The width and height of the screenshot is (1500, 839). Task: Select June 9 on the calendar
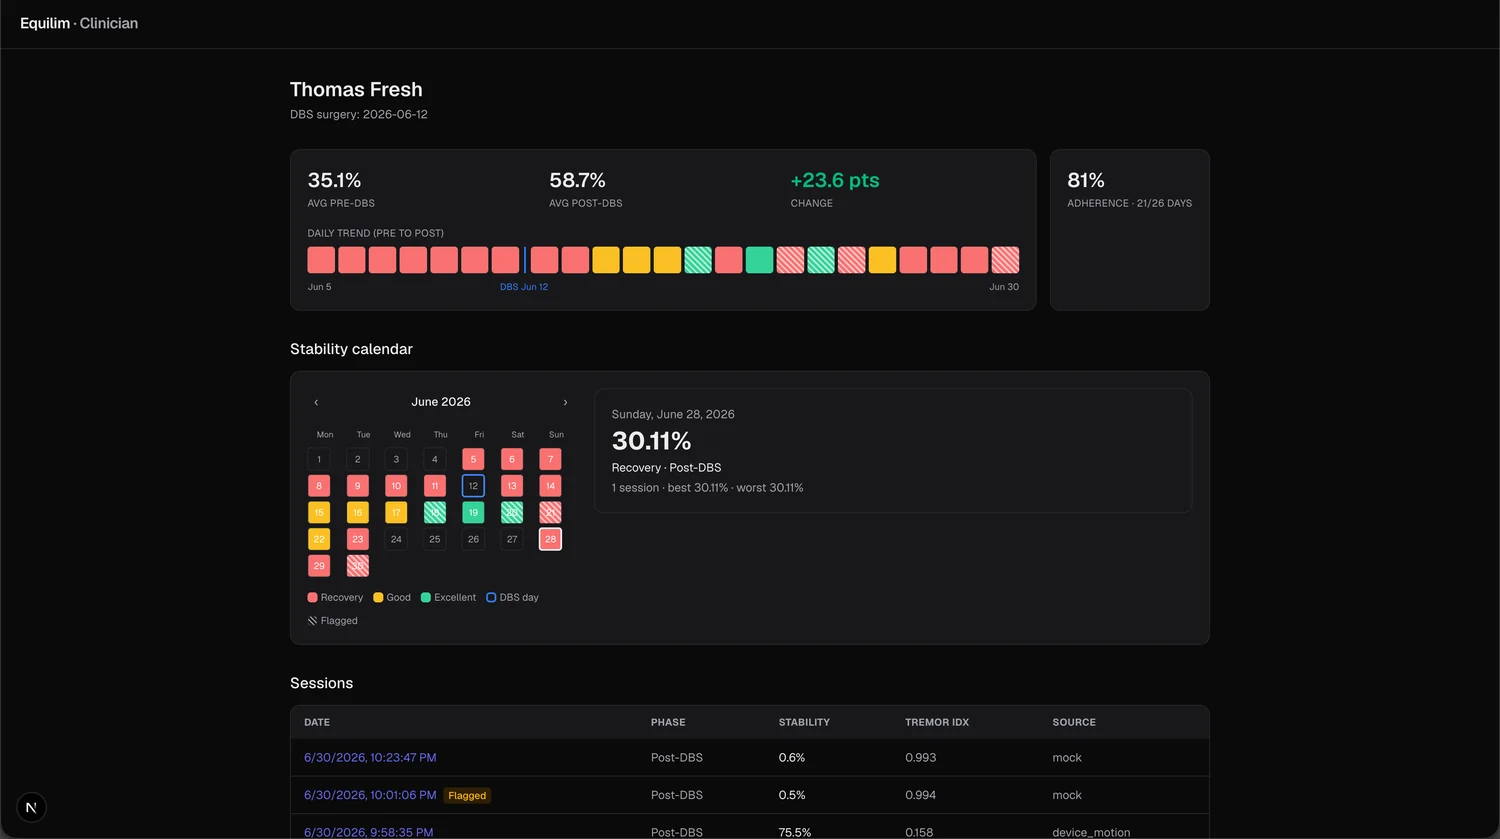point(357,486)
